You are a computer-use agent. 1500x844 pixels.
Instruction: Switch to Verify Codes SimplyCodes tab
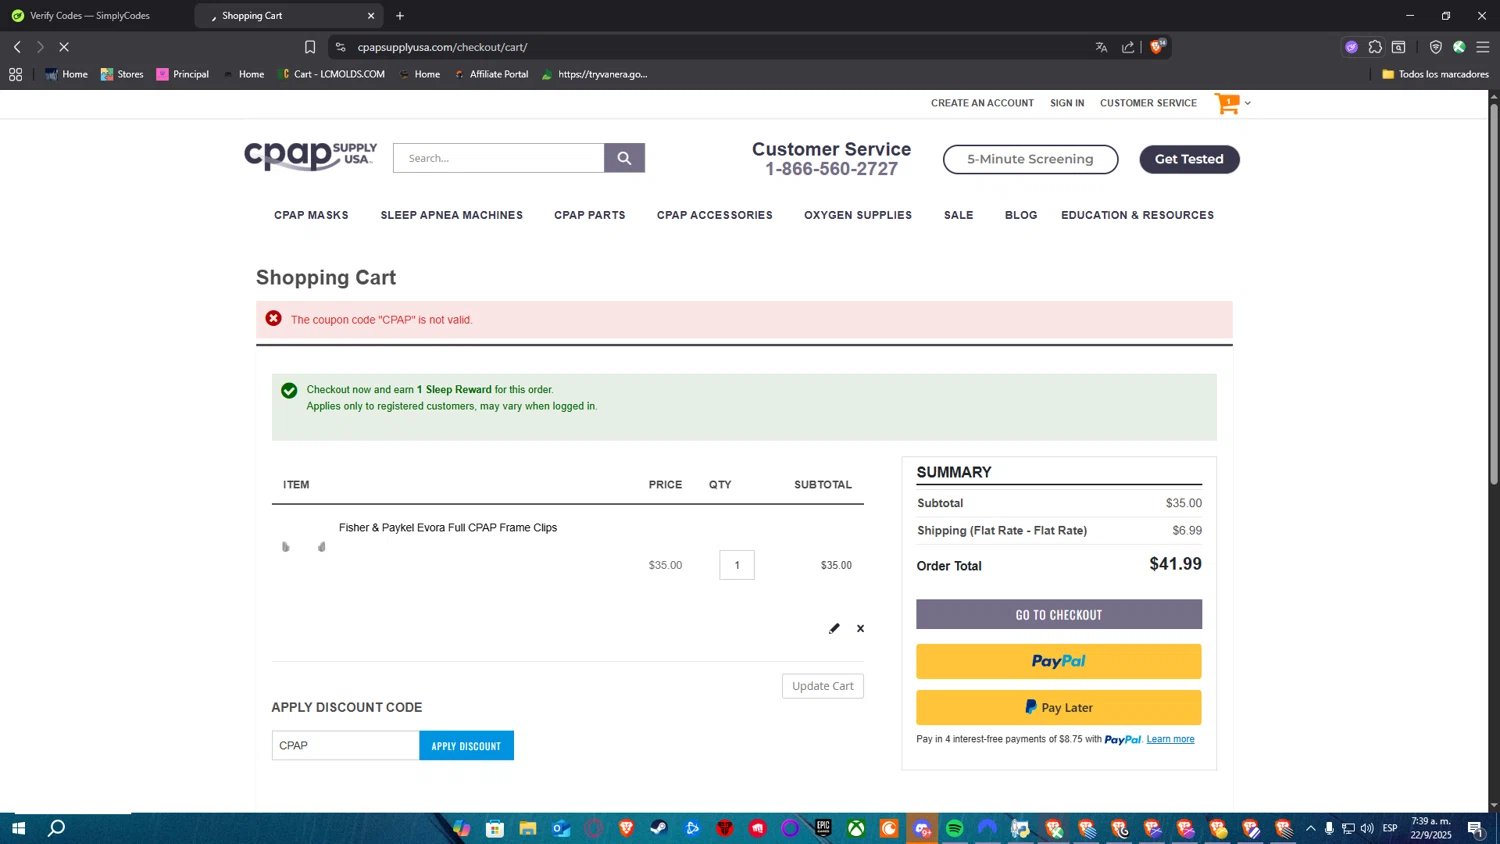[95, 16]
